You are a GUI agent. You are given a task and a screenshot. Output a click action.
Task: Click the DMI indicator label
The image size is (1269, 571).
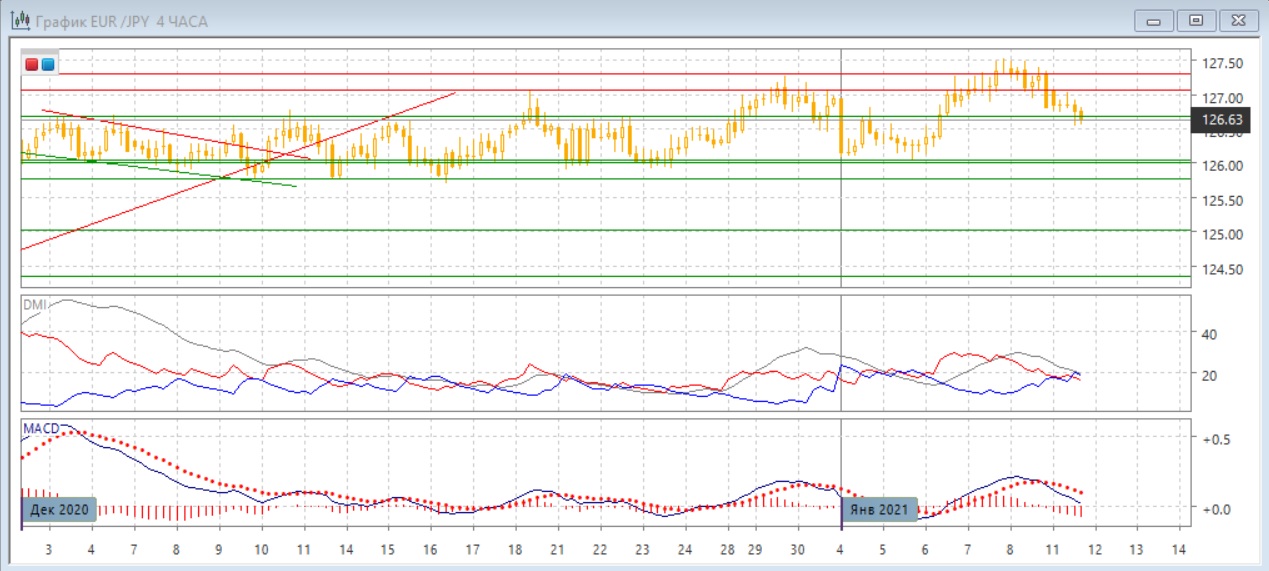(34, 306)
